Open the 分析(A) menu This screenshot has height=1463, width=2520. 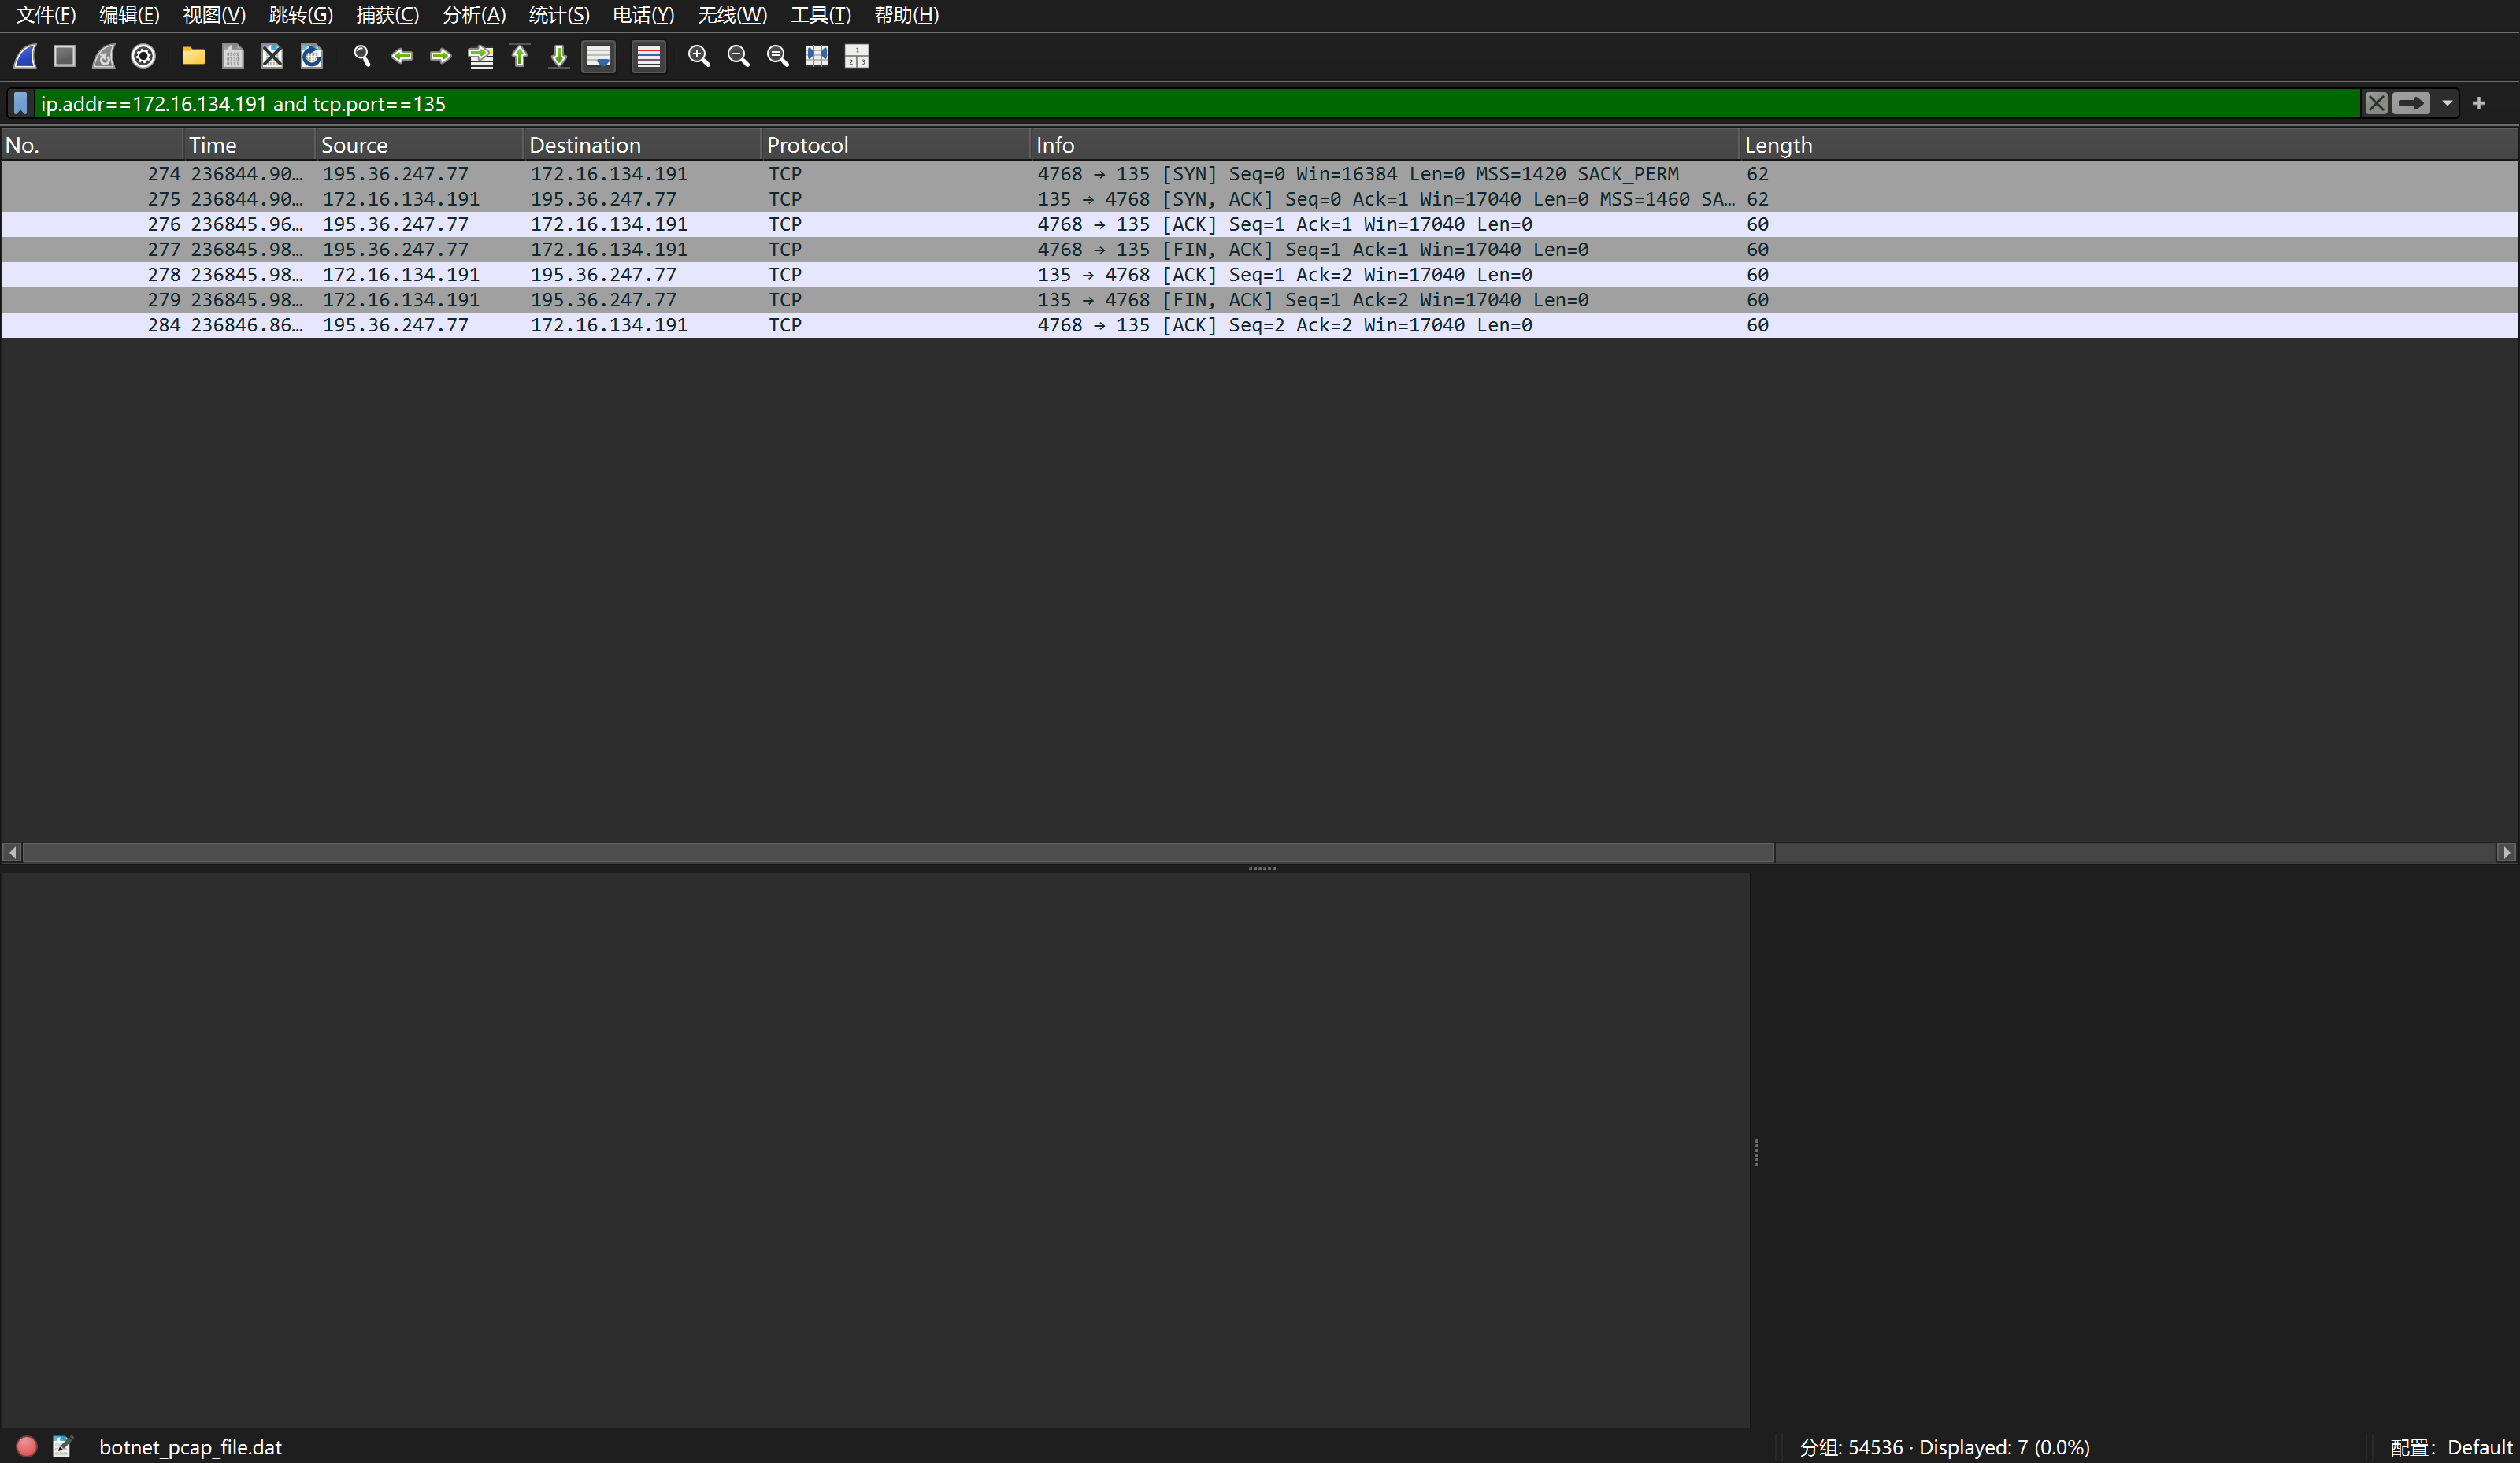click(x=473, y=15)
